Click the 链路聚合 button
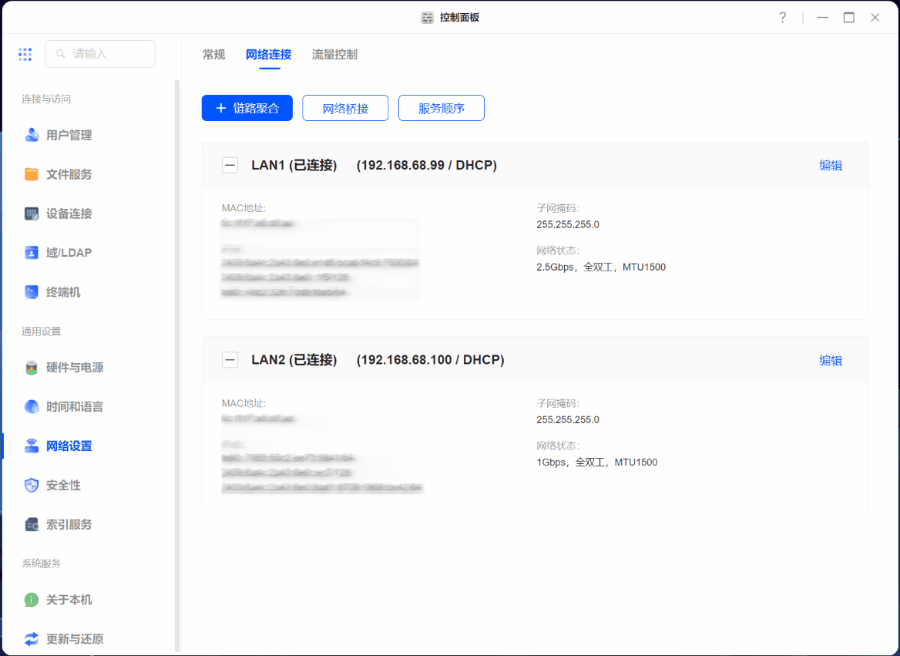900x656 pixels. pos(247,108)
